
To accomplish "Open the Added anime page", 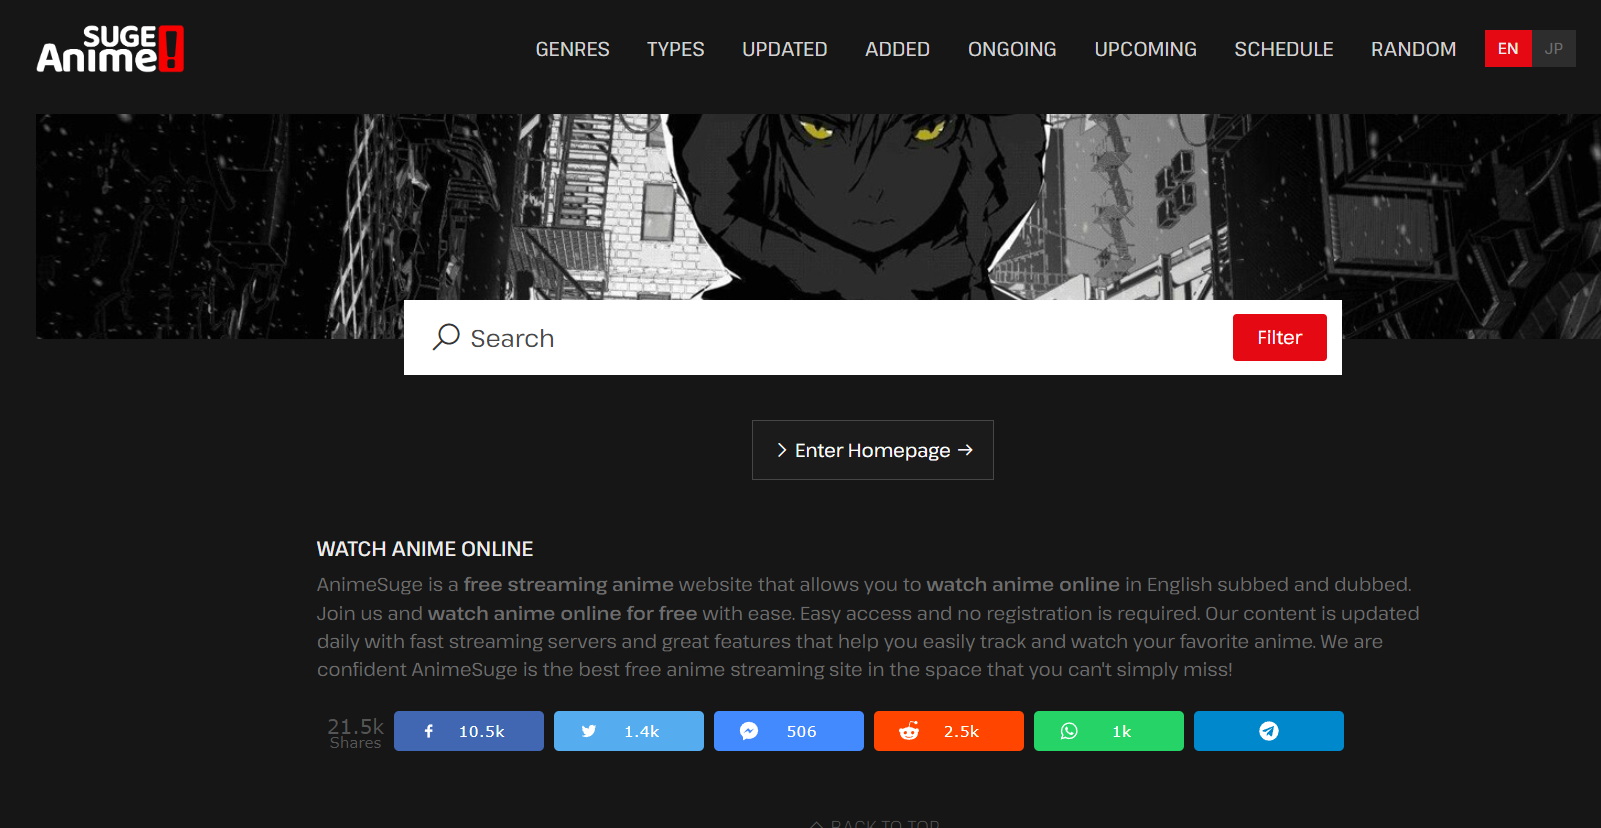I will coord(897,49).
